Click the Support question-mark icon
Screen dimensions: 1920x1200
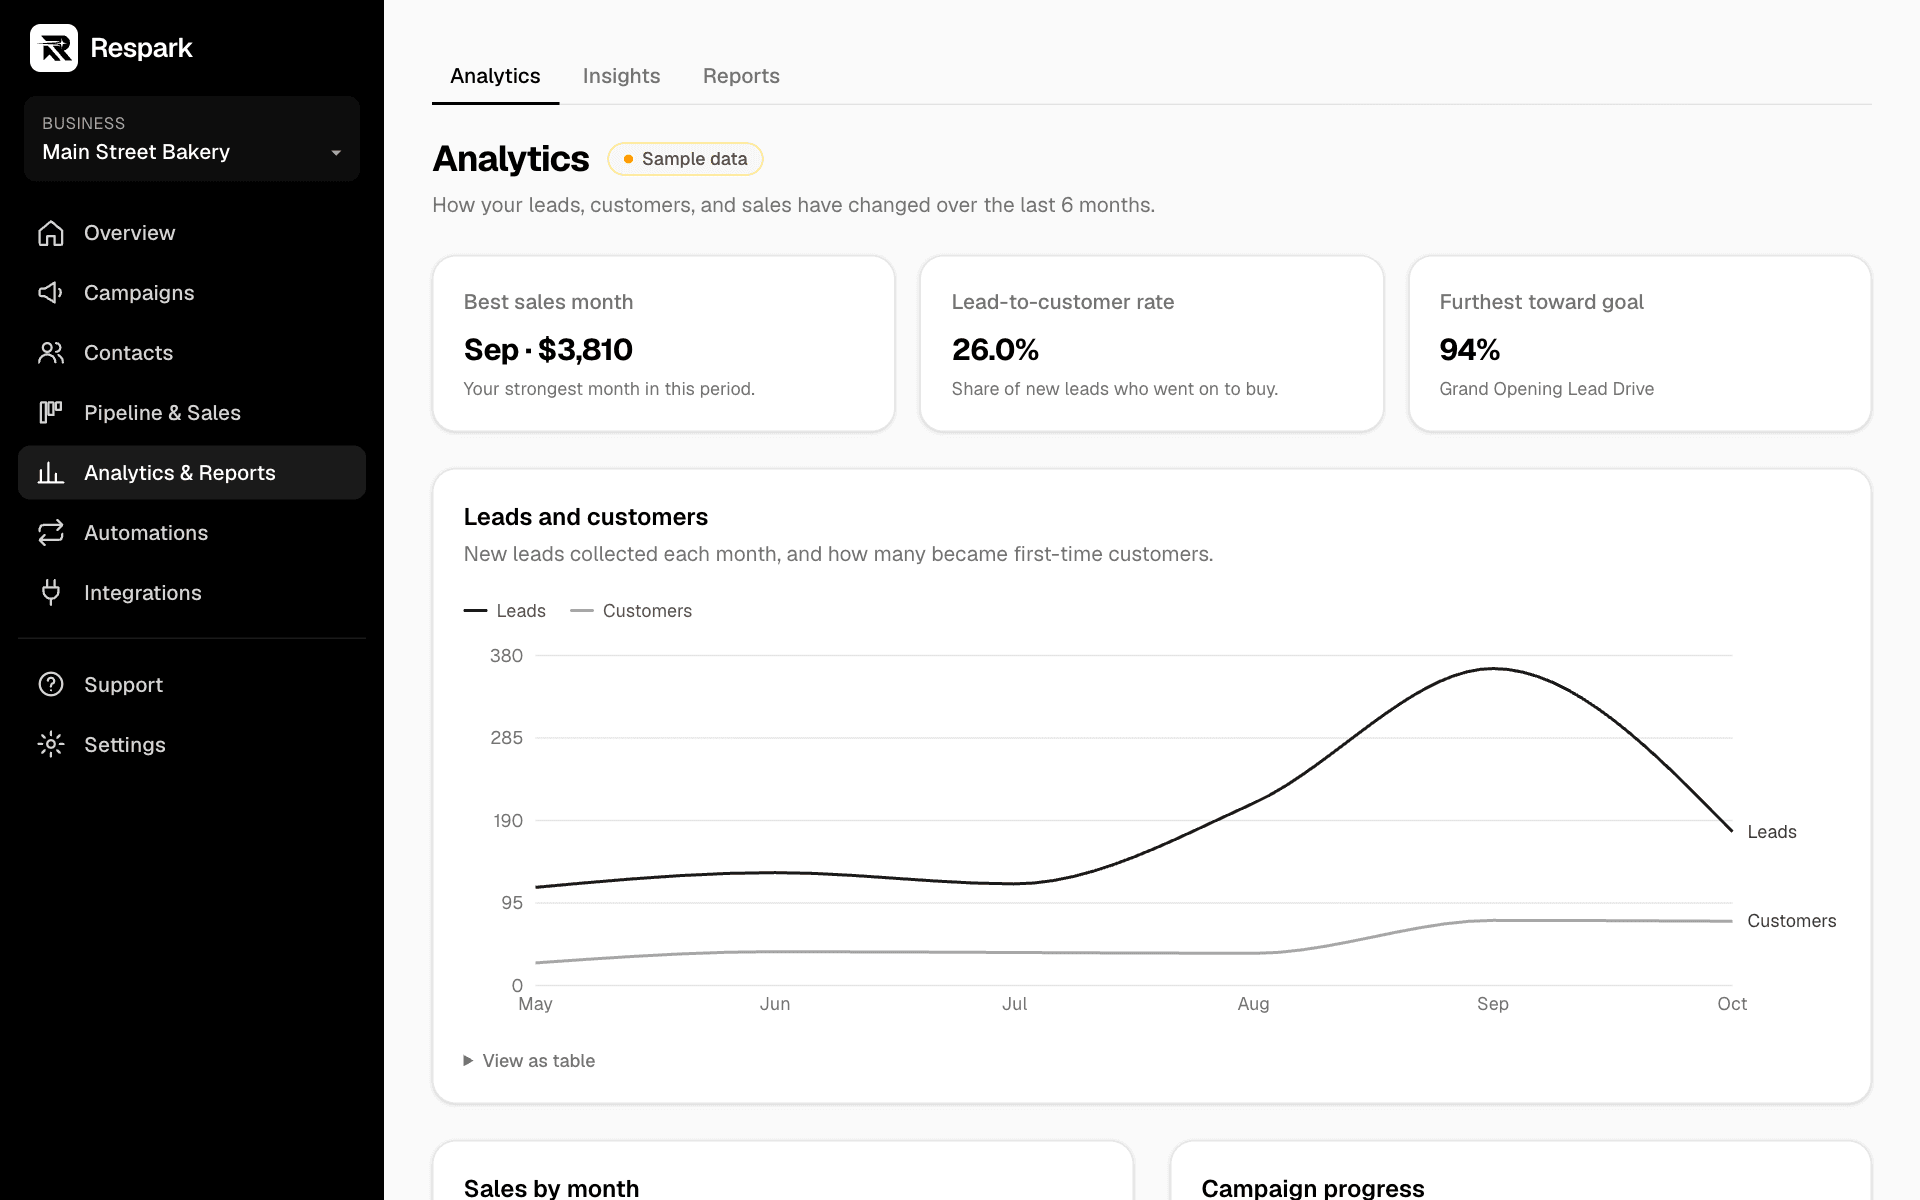(51, 685)
